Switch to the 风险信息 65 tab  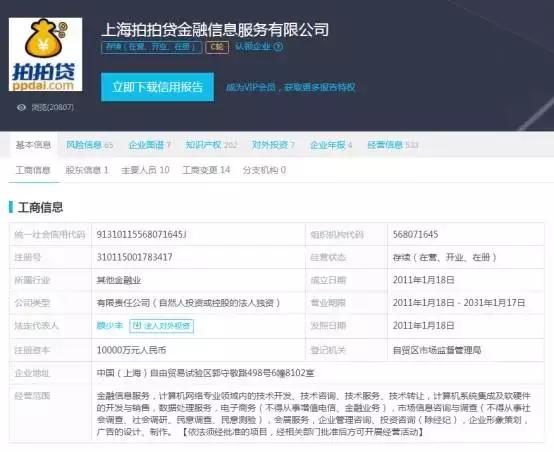[x=89, y=145]
